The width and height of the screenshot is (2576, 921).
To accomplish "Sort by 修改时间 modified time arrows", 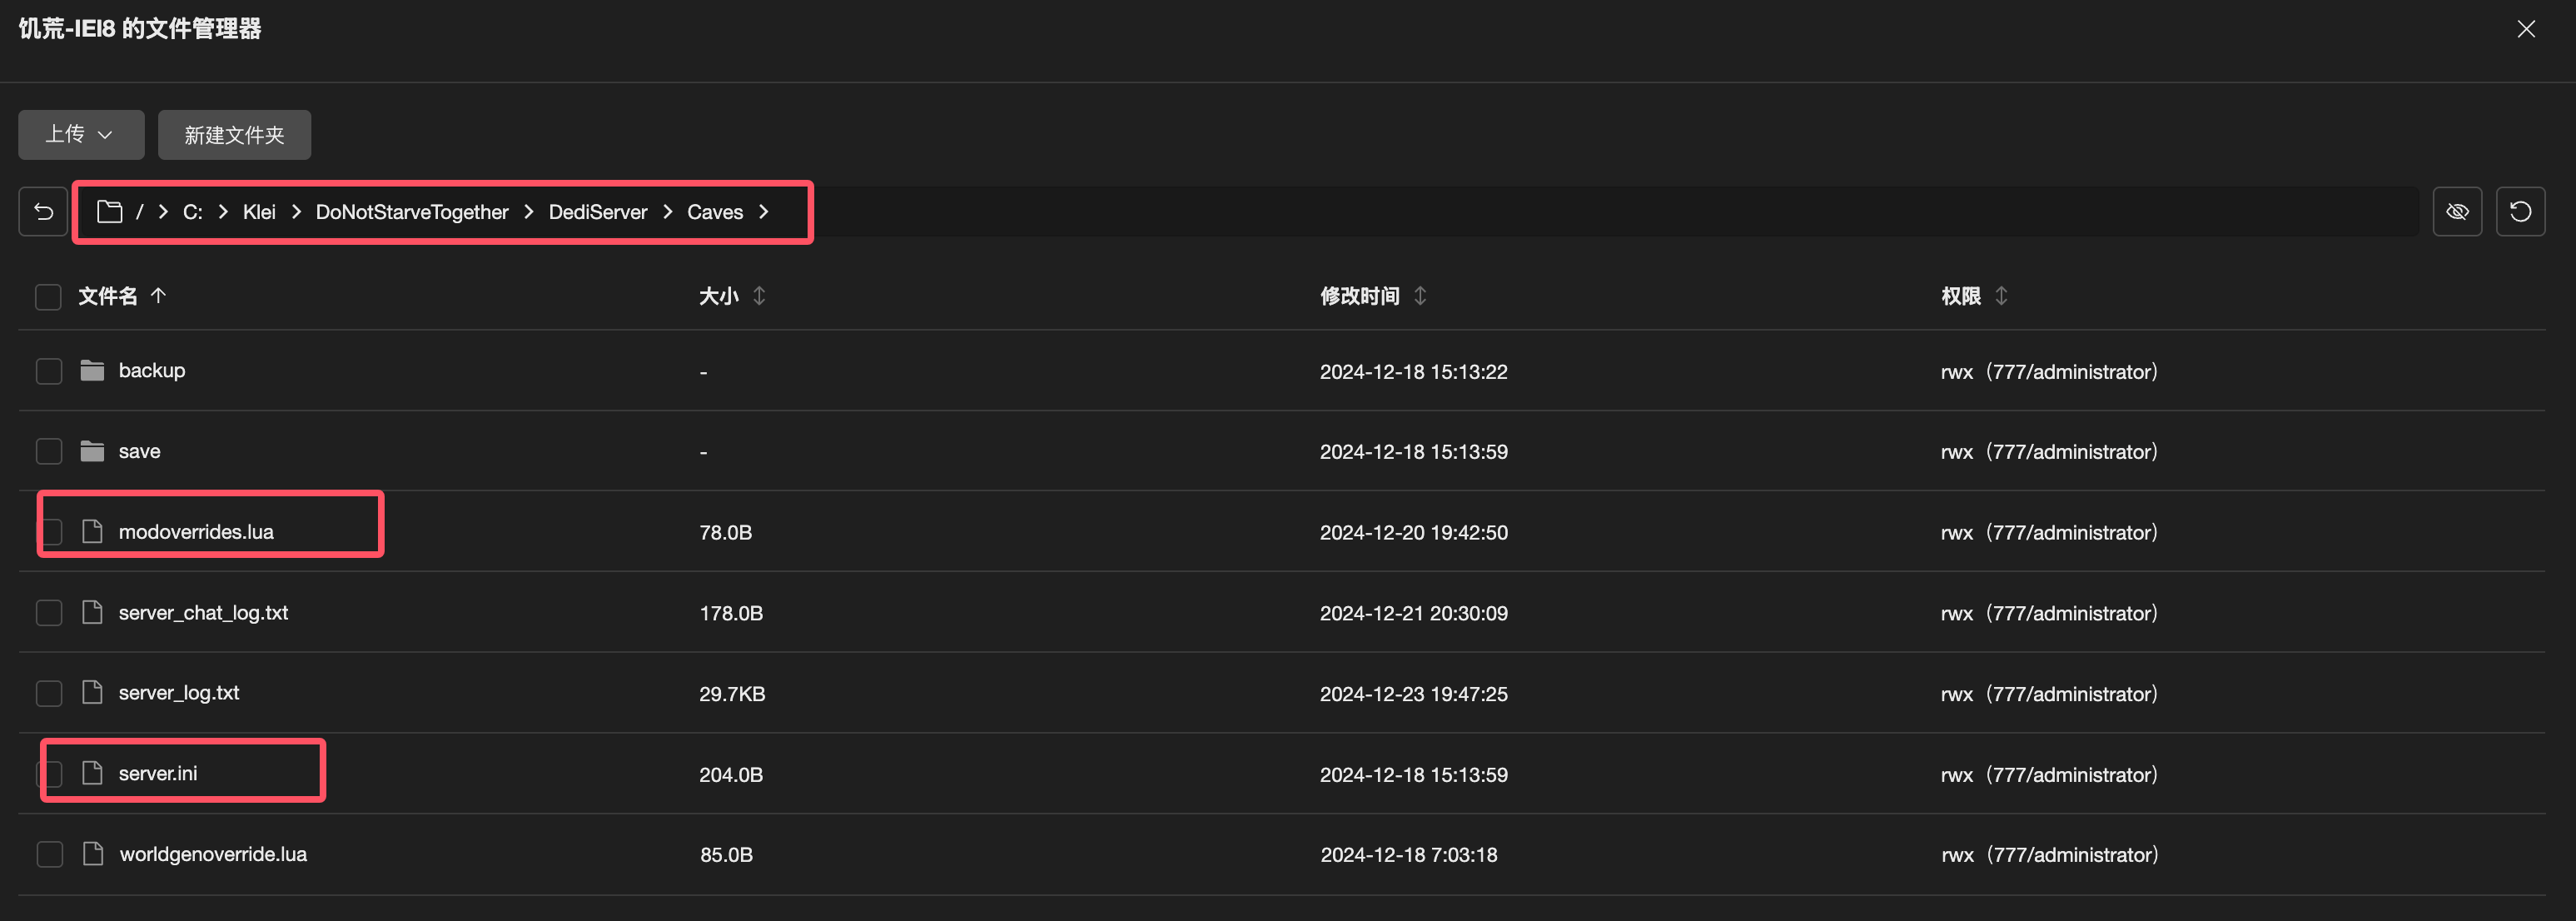I will [1420, 295].
